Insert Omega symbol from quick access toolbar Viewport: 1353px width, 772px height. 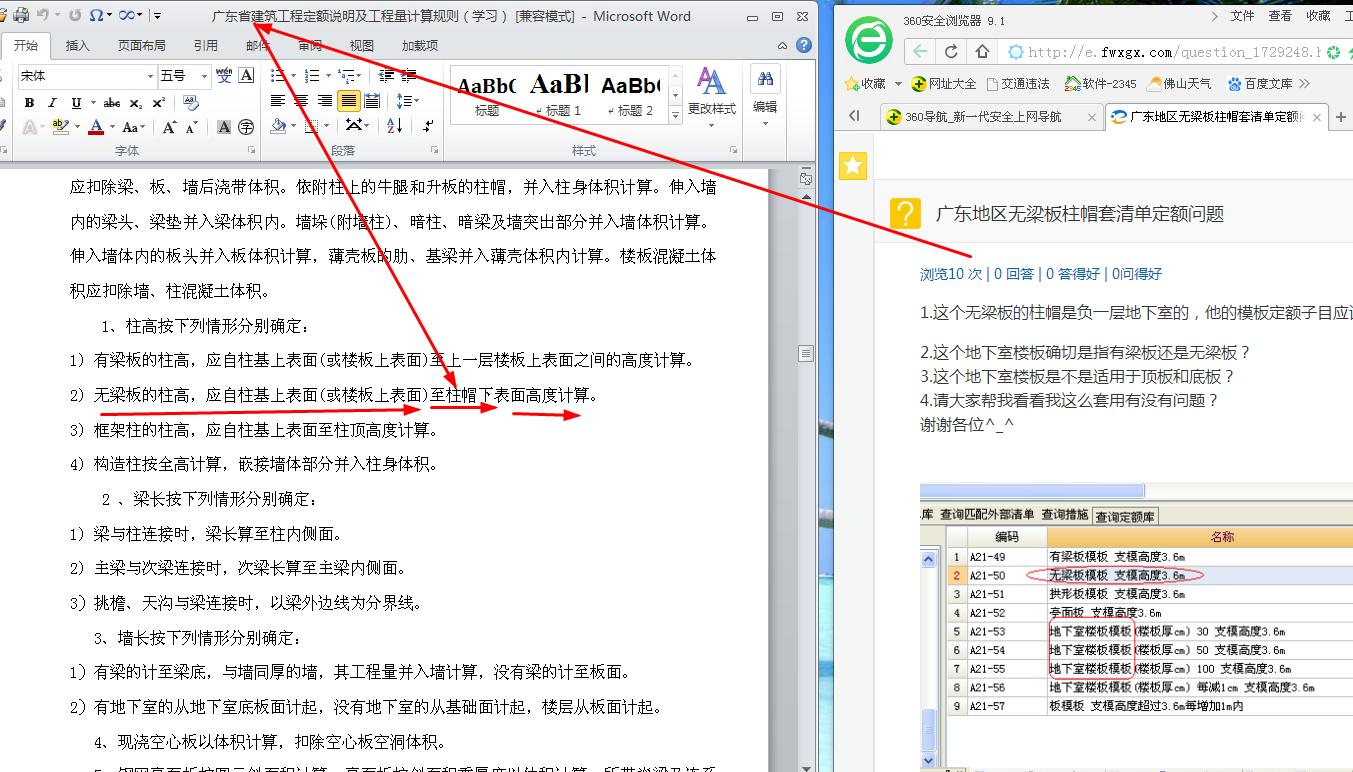pyautogui.click(x=95, y=16)
